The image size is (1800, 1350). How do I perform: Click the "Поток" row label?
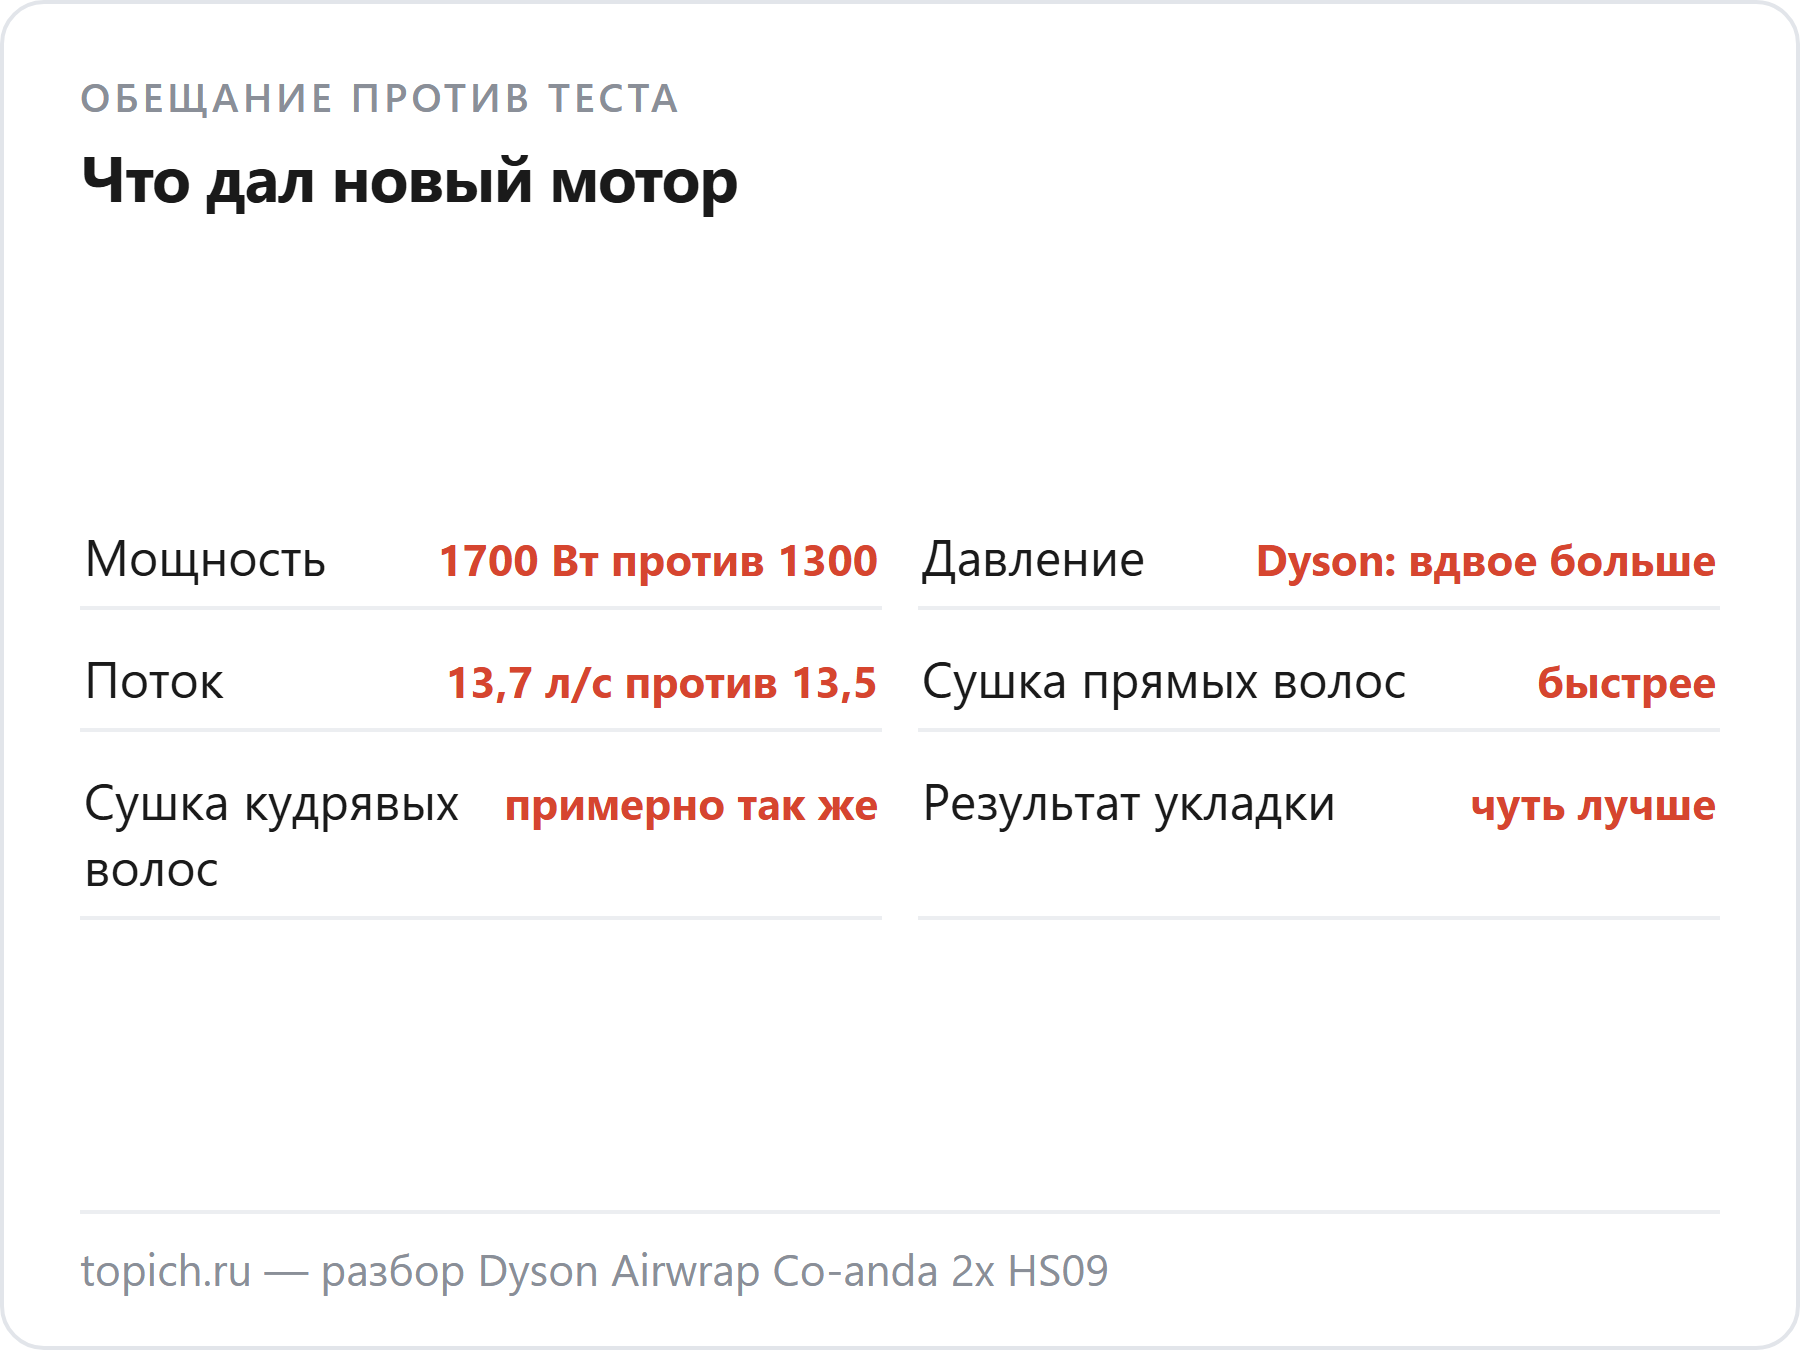[x=154, y=682]
